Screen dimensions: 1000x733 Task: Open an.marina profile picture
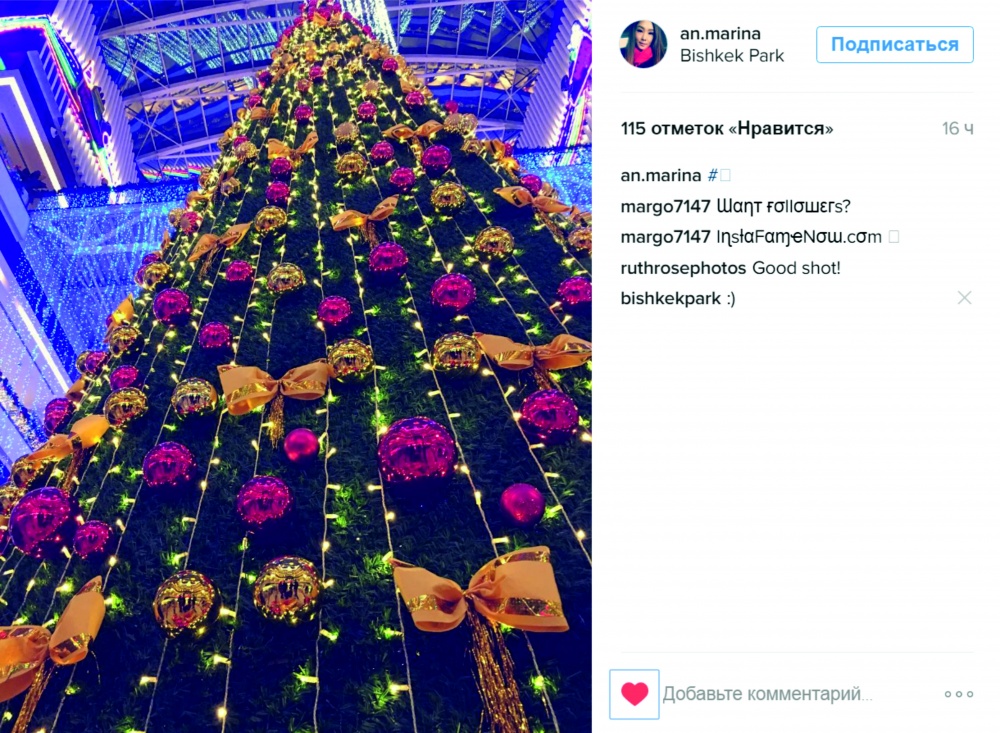tap(643, 44)
